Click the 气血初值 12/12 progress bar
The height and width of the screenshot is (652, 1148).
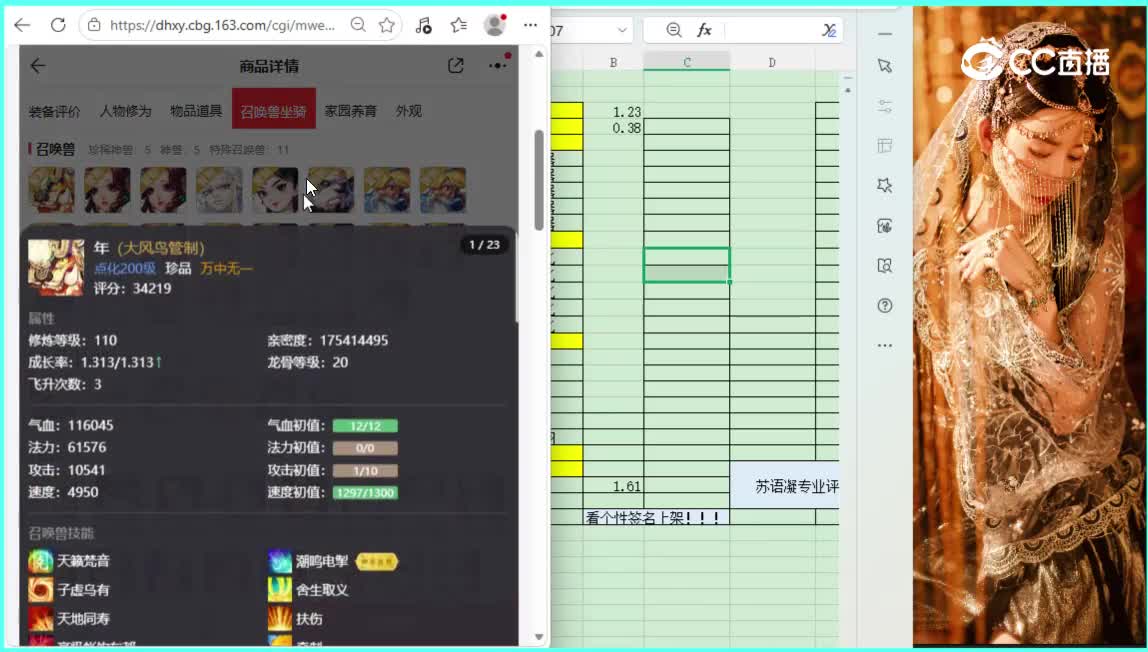pyautogui.click(x=365, y=426)
